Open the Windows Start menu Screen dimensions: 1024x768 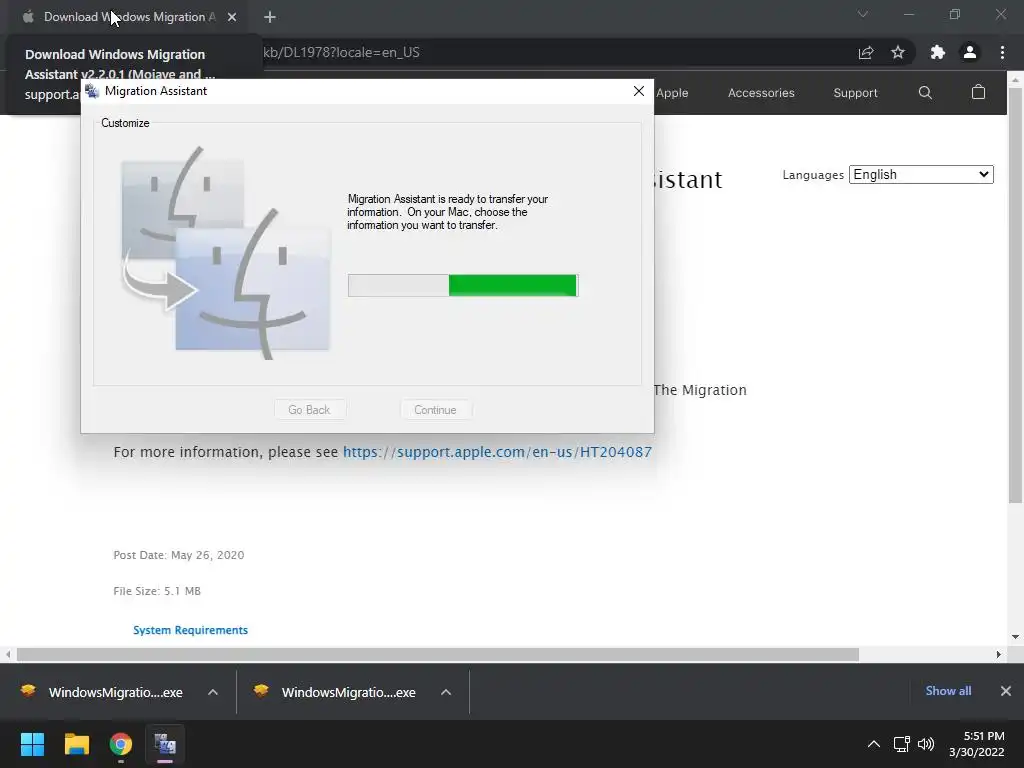32,744
